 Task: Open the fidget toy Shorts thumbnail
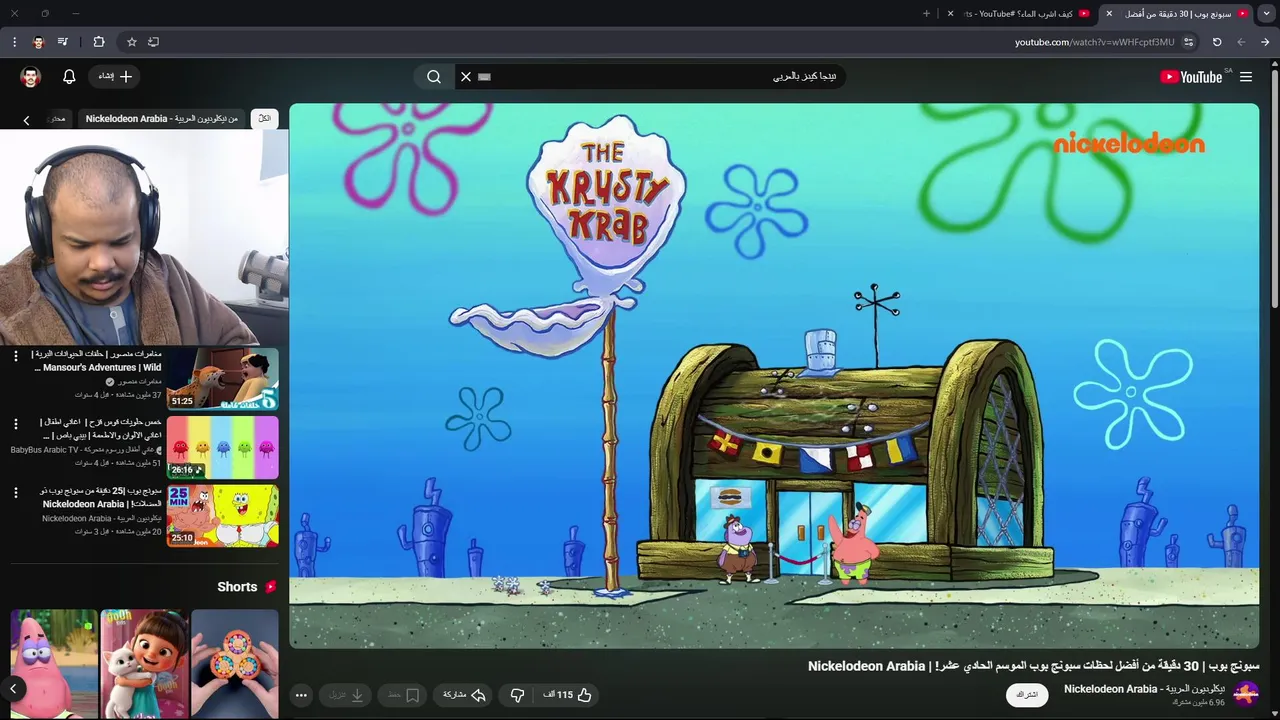click(235, 664)
